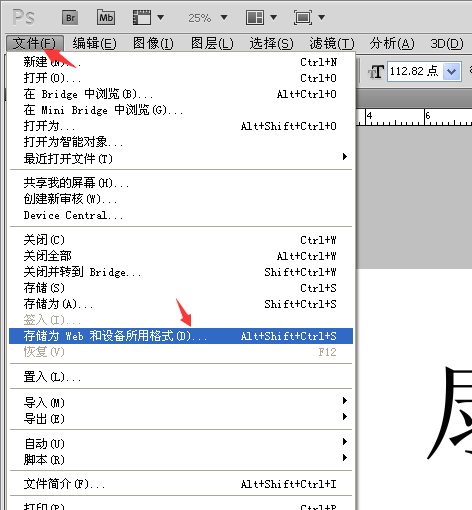Select 共享我的屏幕(H)...
Viewport: 472px width, 510px height.
tap(181, 183)
